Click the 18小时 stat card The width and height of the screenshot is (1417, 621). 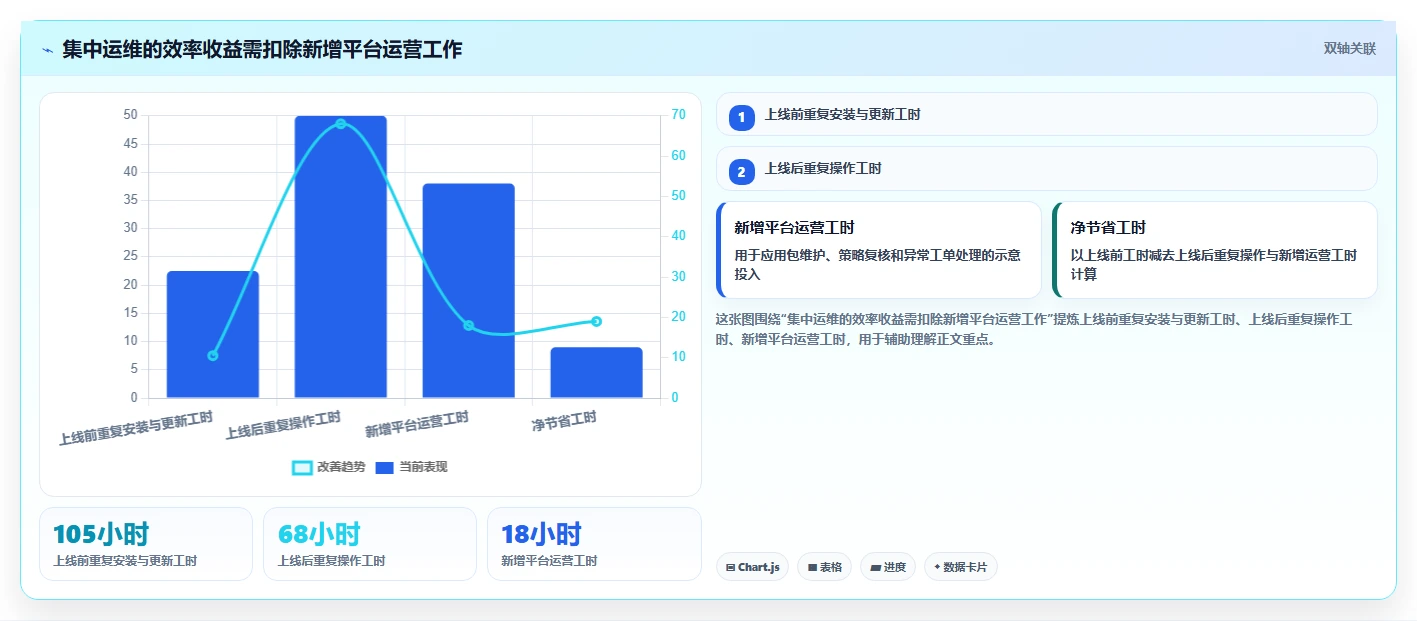pos(594,544)
